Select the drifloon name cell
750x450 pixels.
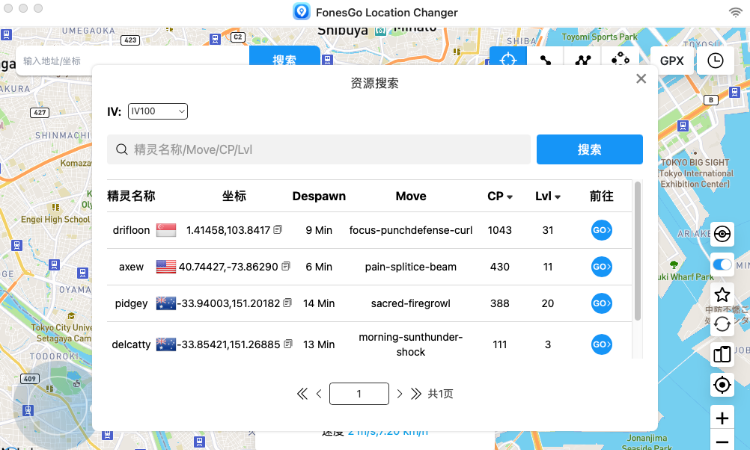[131, 230]
